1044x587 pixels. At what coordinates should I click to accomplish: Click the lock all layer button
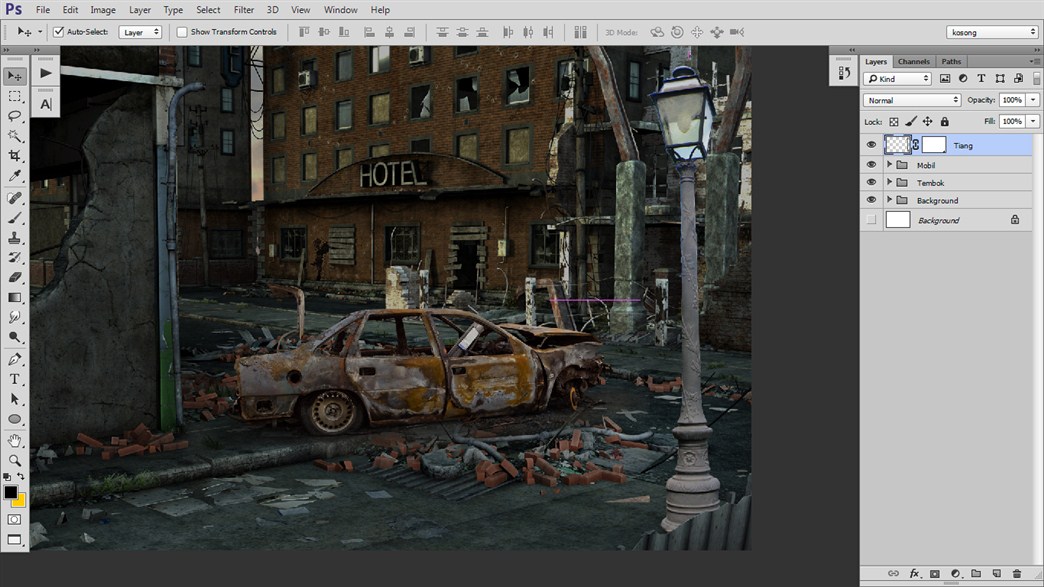pos(944,121)
